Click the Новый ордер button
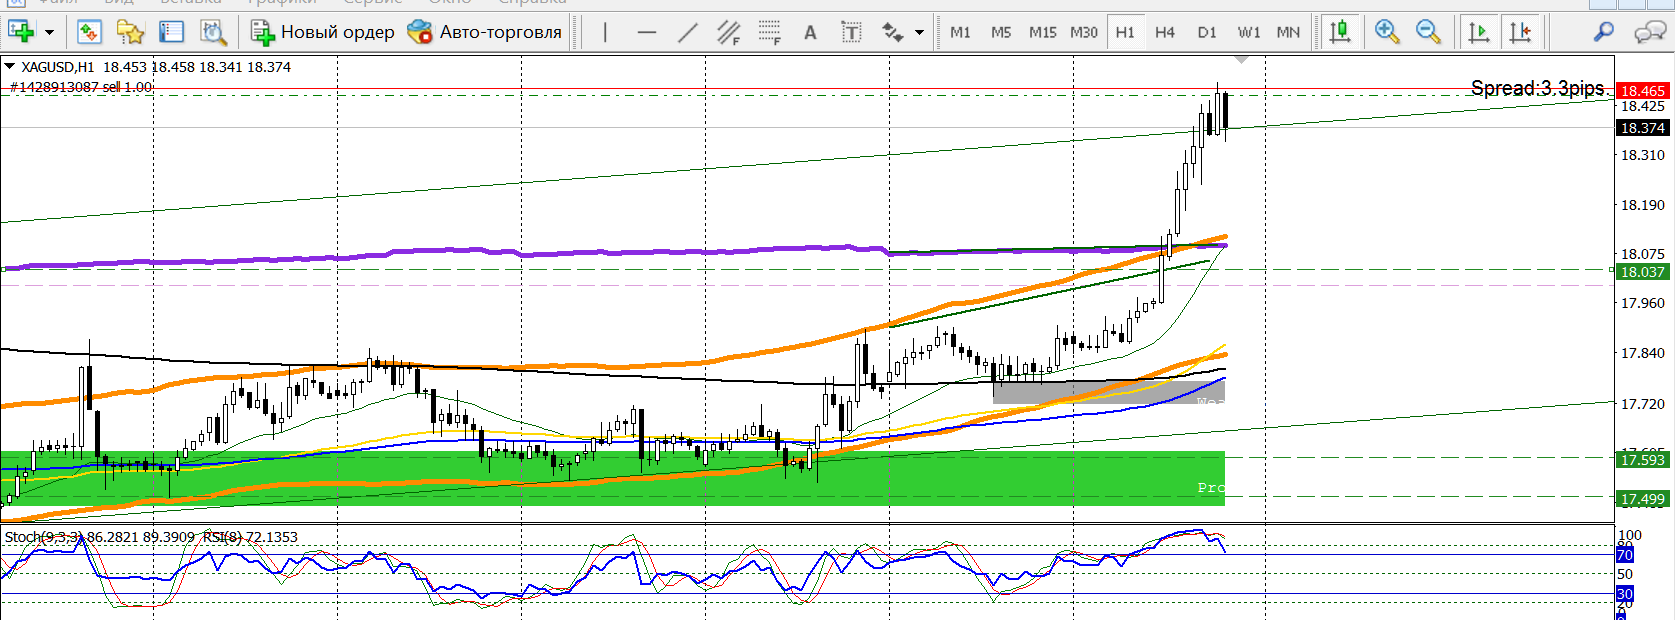This screenshot has width=1675, height=620. pos(323,32)
